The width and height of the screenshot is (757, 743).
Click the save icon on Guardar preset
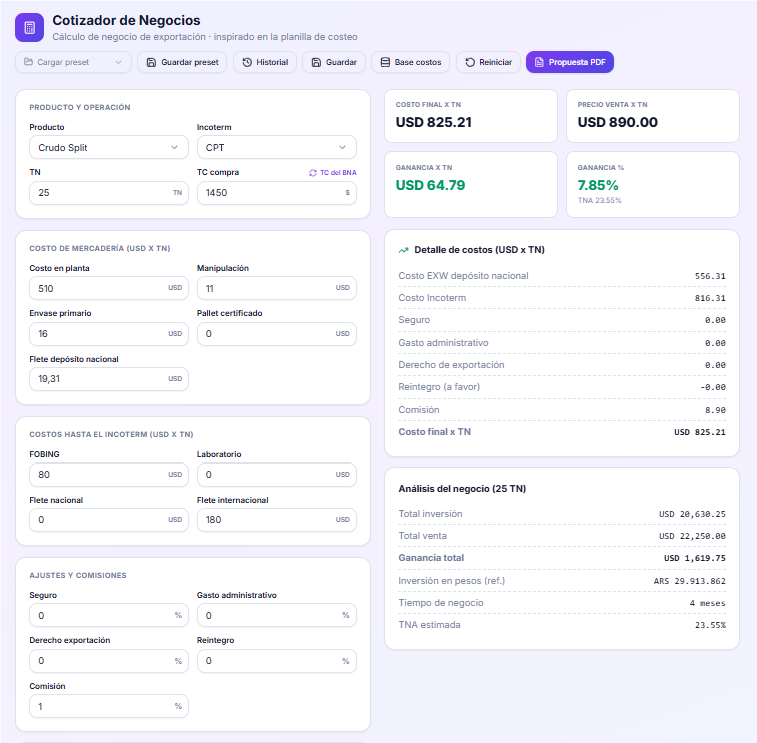(x=151, y=62)
